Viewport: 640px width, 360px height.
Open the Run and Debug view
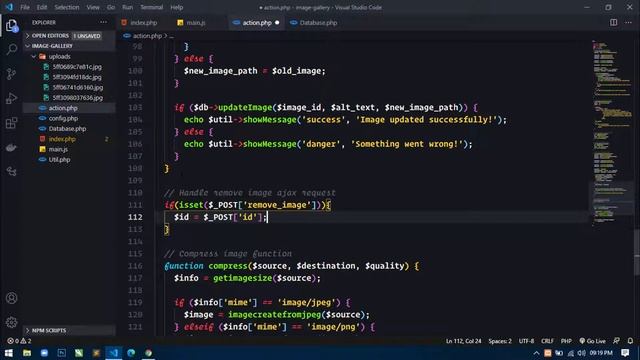pos(11,98)
